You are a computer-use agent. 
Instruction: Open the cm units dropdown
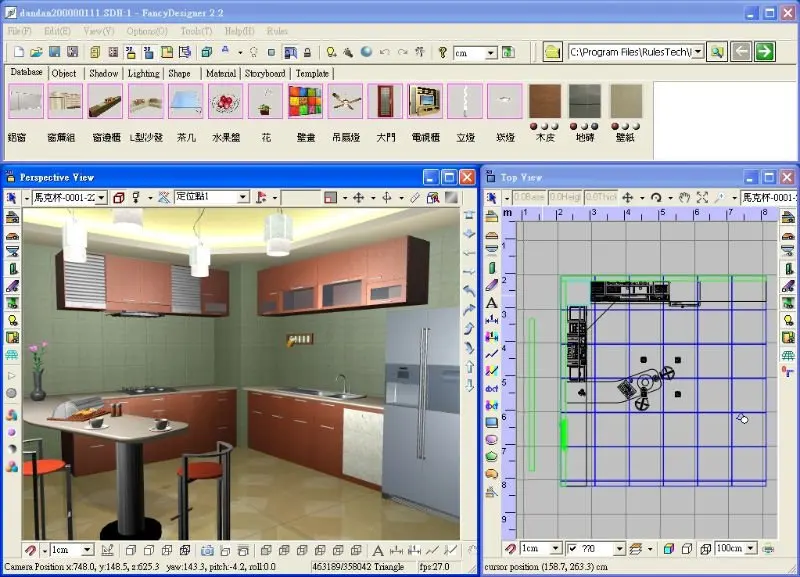[x=491, y=53]
